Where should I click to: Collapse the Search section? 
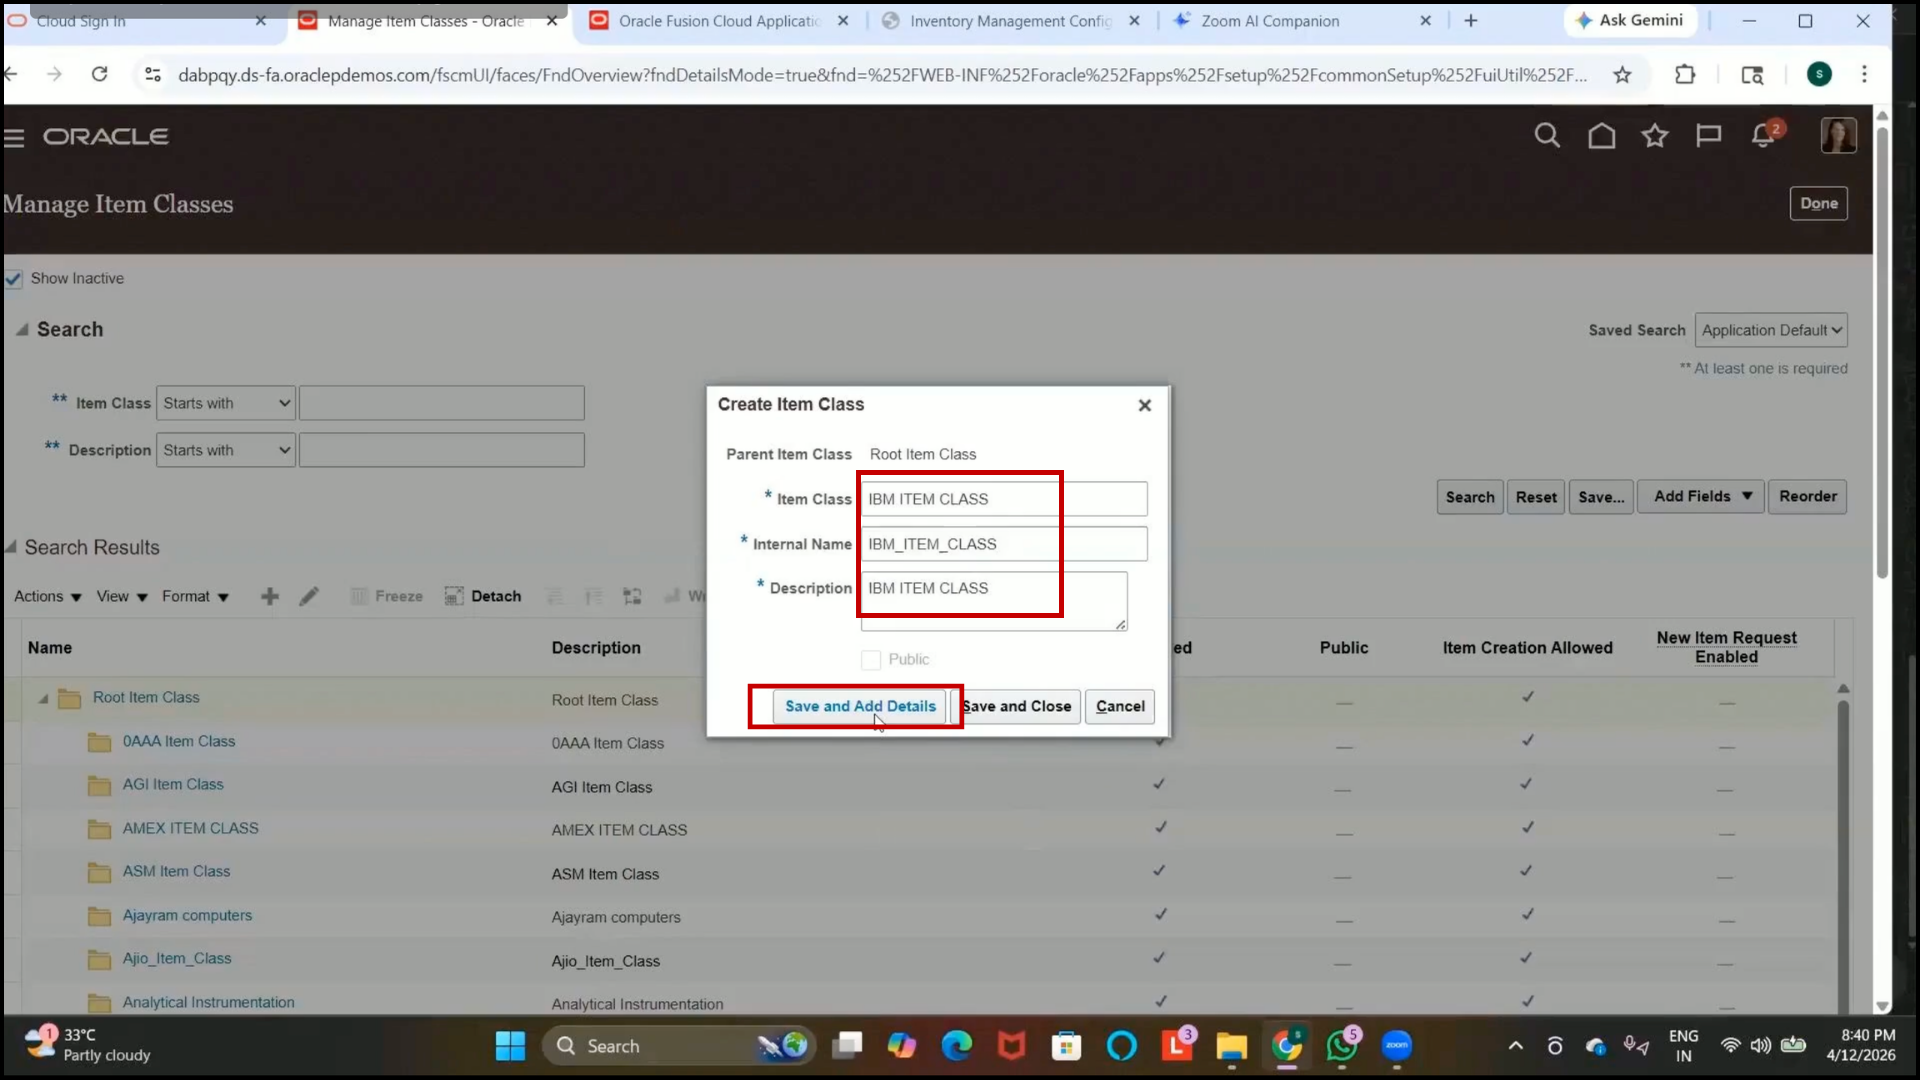[21, 329]
